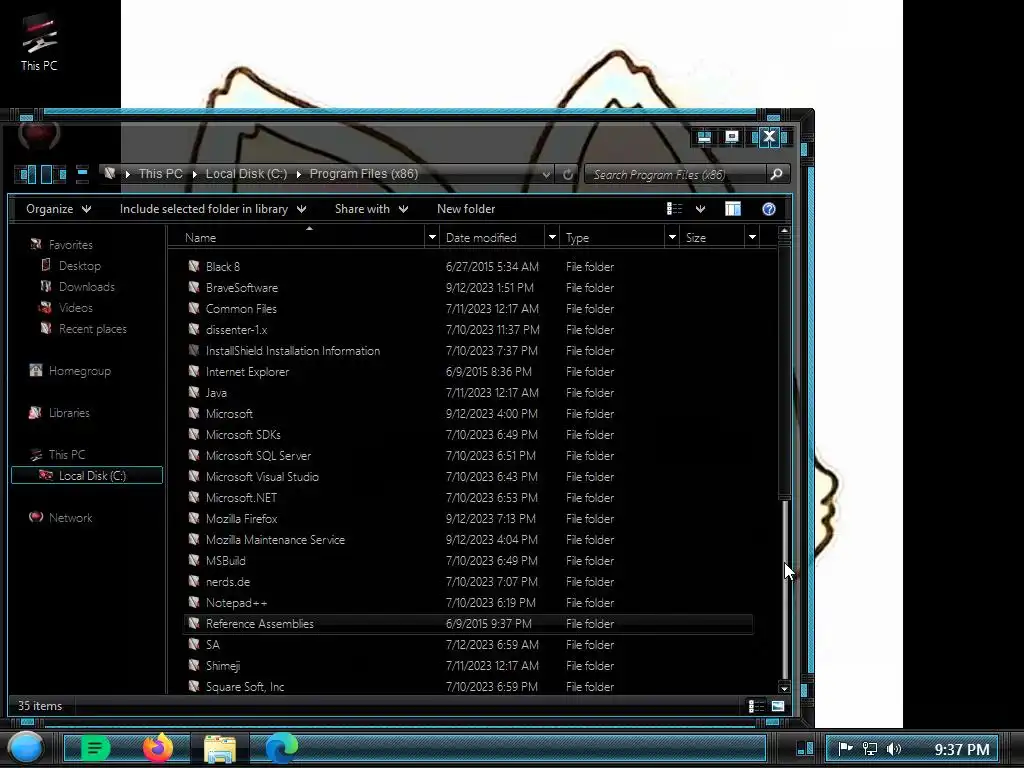Viewport: 1024px width, 768px height.
Task: Click the volume speaker tray icon
Action: [894, 749]
